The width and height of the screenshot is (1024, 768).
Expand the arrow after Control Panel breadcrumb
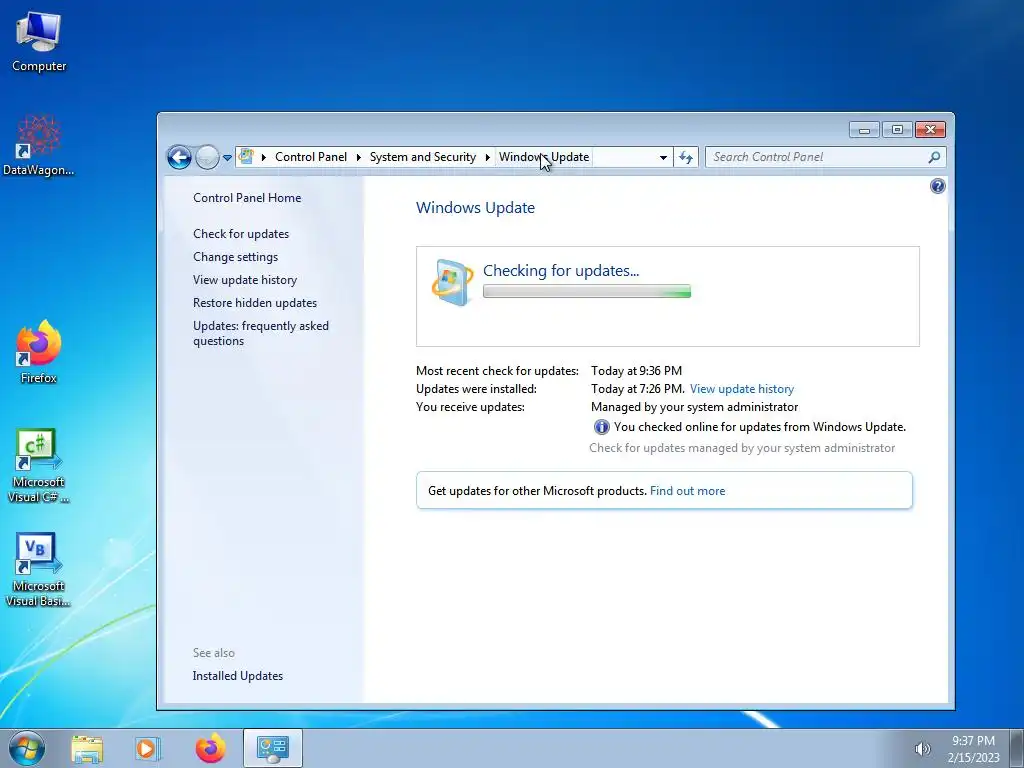359,157
